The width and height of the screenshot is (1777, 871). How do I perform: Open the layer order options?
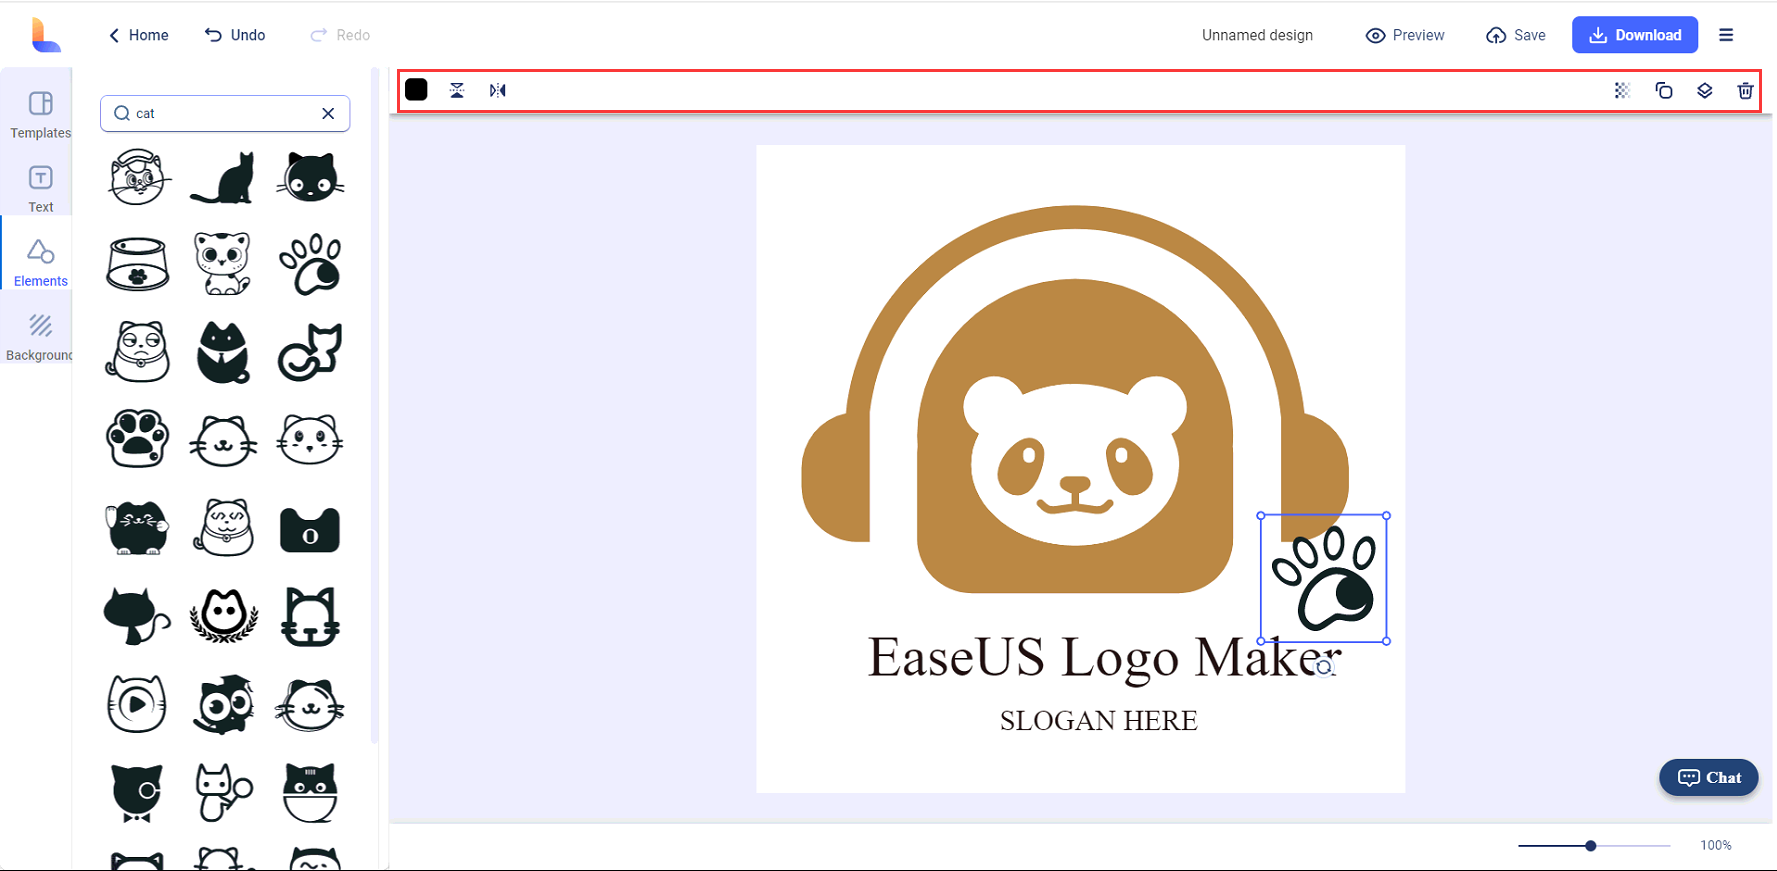[x=1705, y=90]
